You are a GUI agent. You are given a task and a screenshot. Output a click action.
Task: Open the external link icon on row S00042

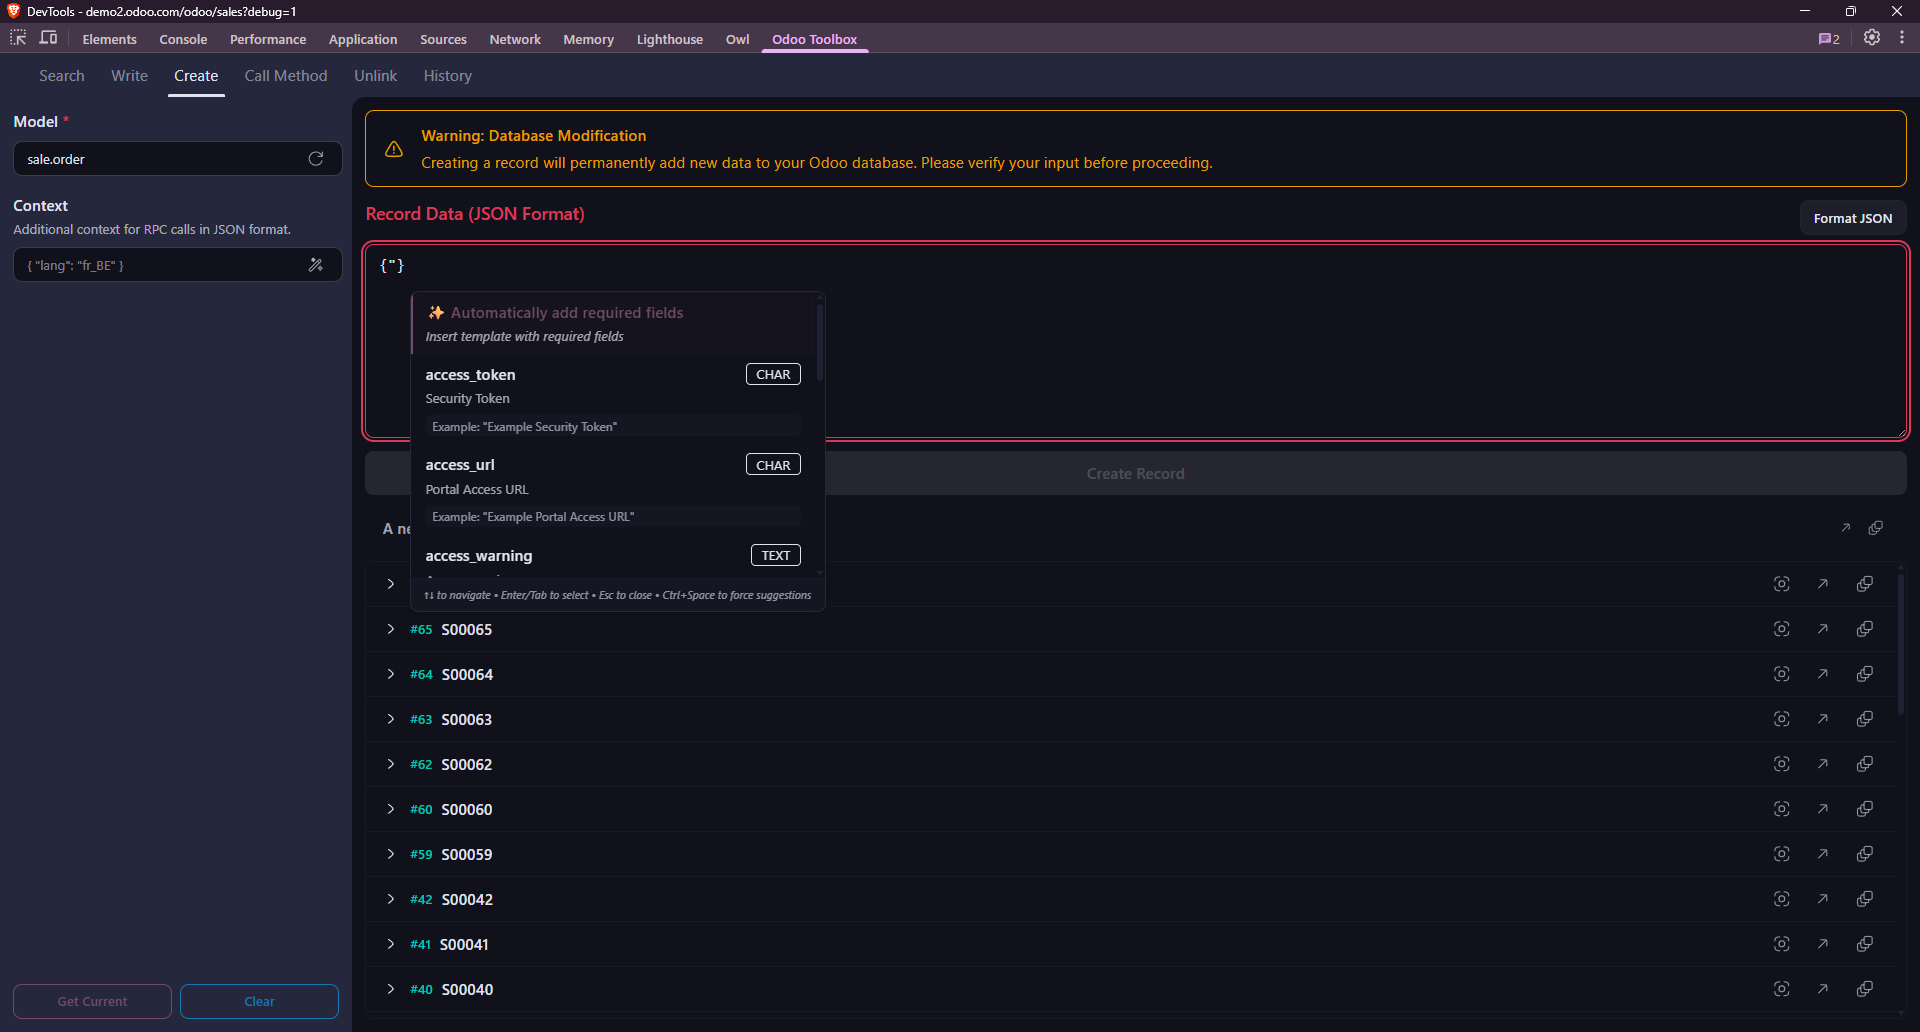[1823, 898]
